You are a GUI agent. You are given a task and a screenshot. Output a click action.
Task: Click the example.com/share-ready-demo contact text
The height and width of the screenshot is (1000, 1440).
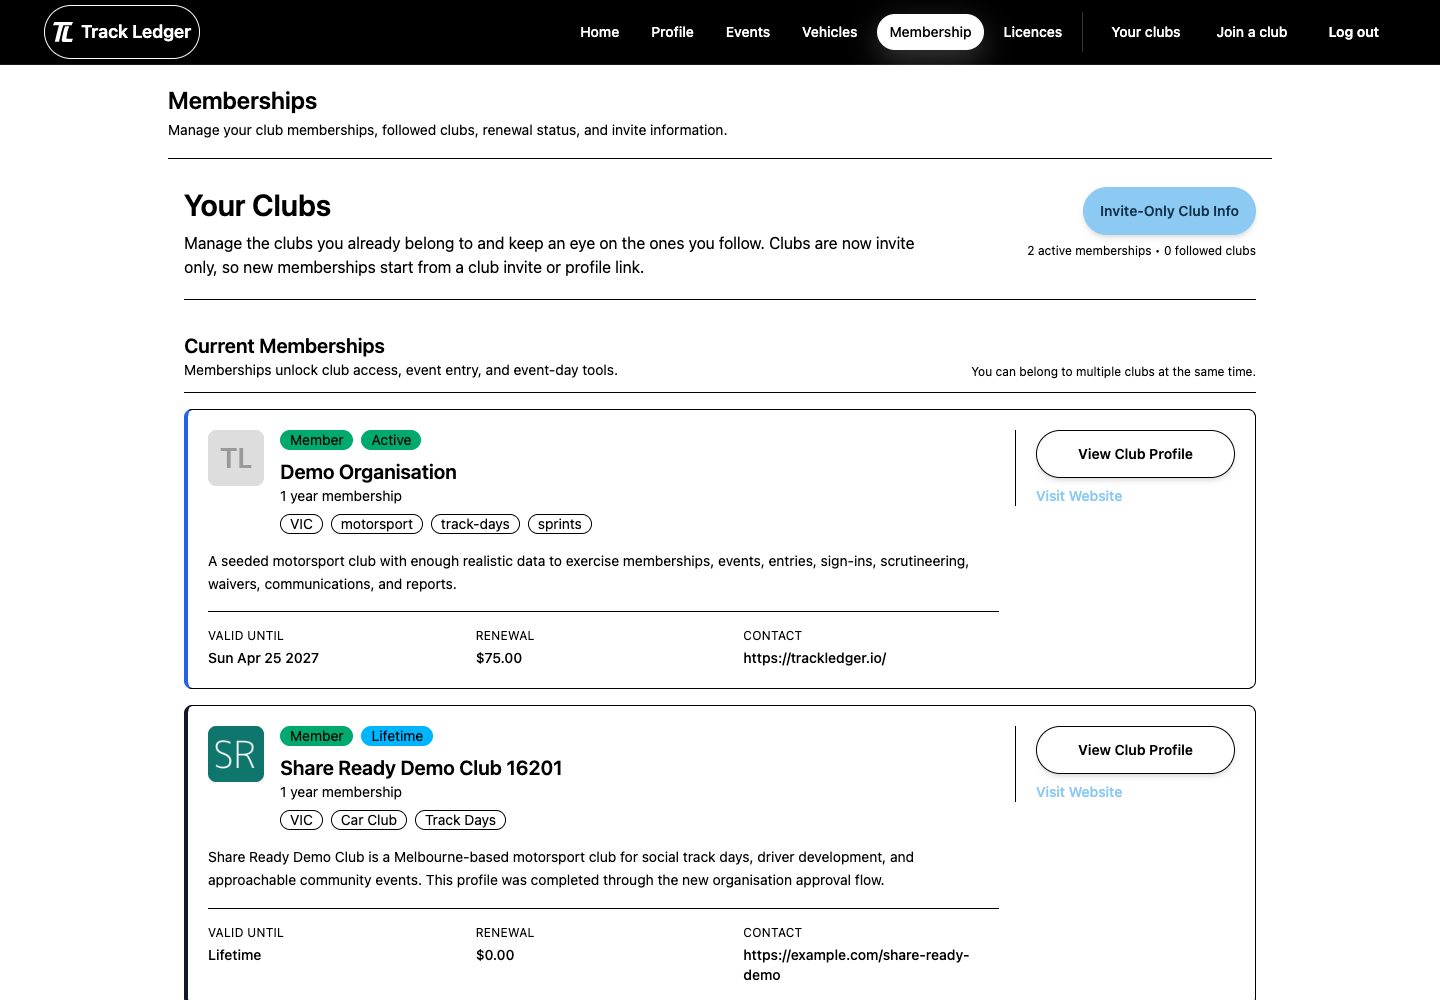[x=856, y=965]
